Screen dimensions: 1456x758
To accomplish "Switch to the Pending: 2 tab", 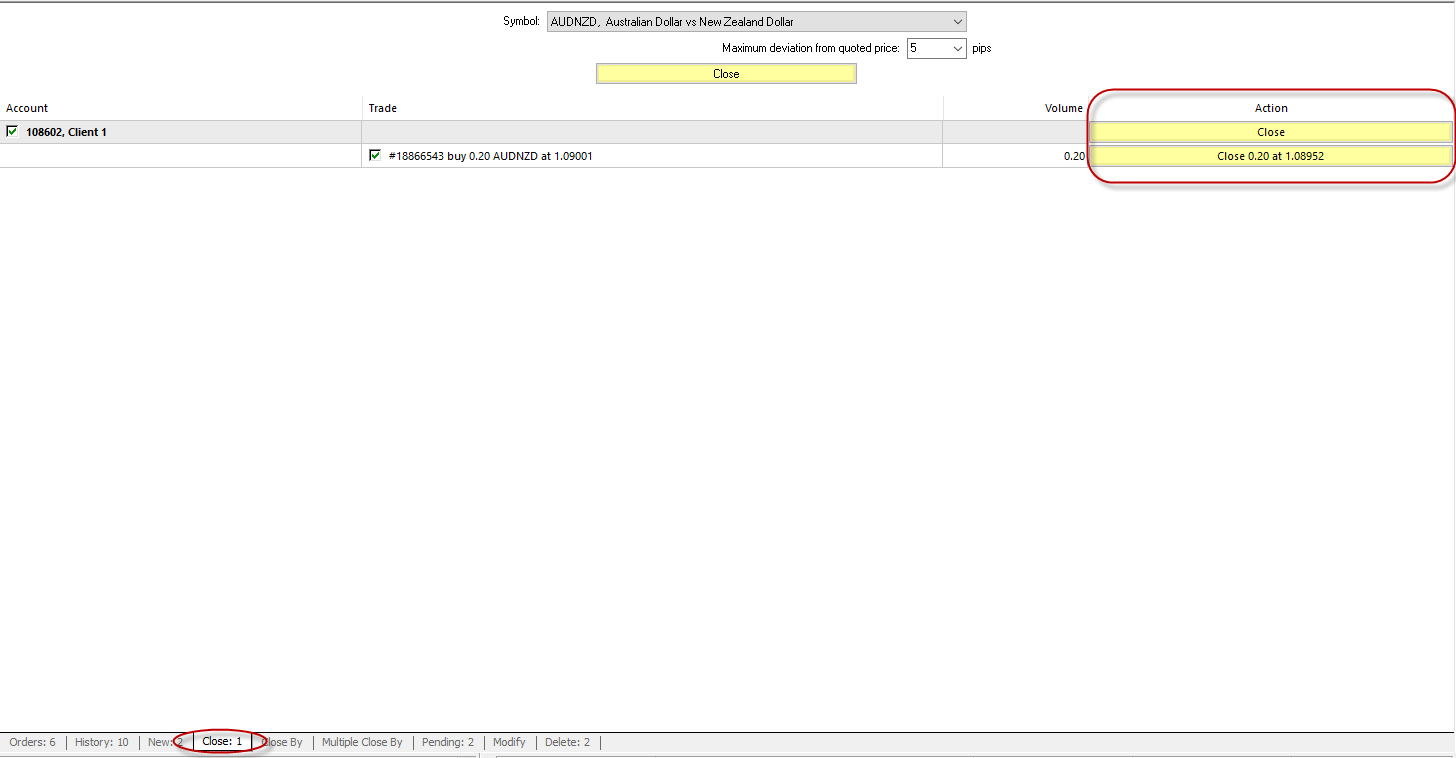I will click(x=448, y=742).
